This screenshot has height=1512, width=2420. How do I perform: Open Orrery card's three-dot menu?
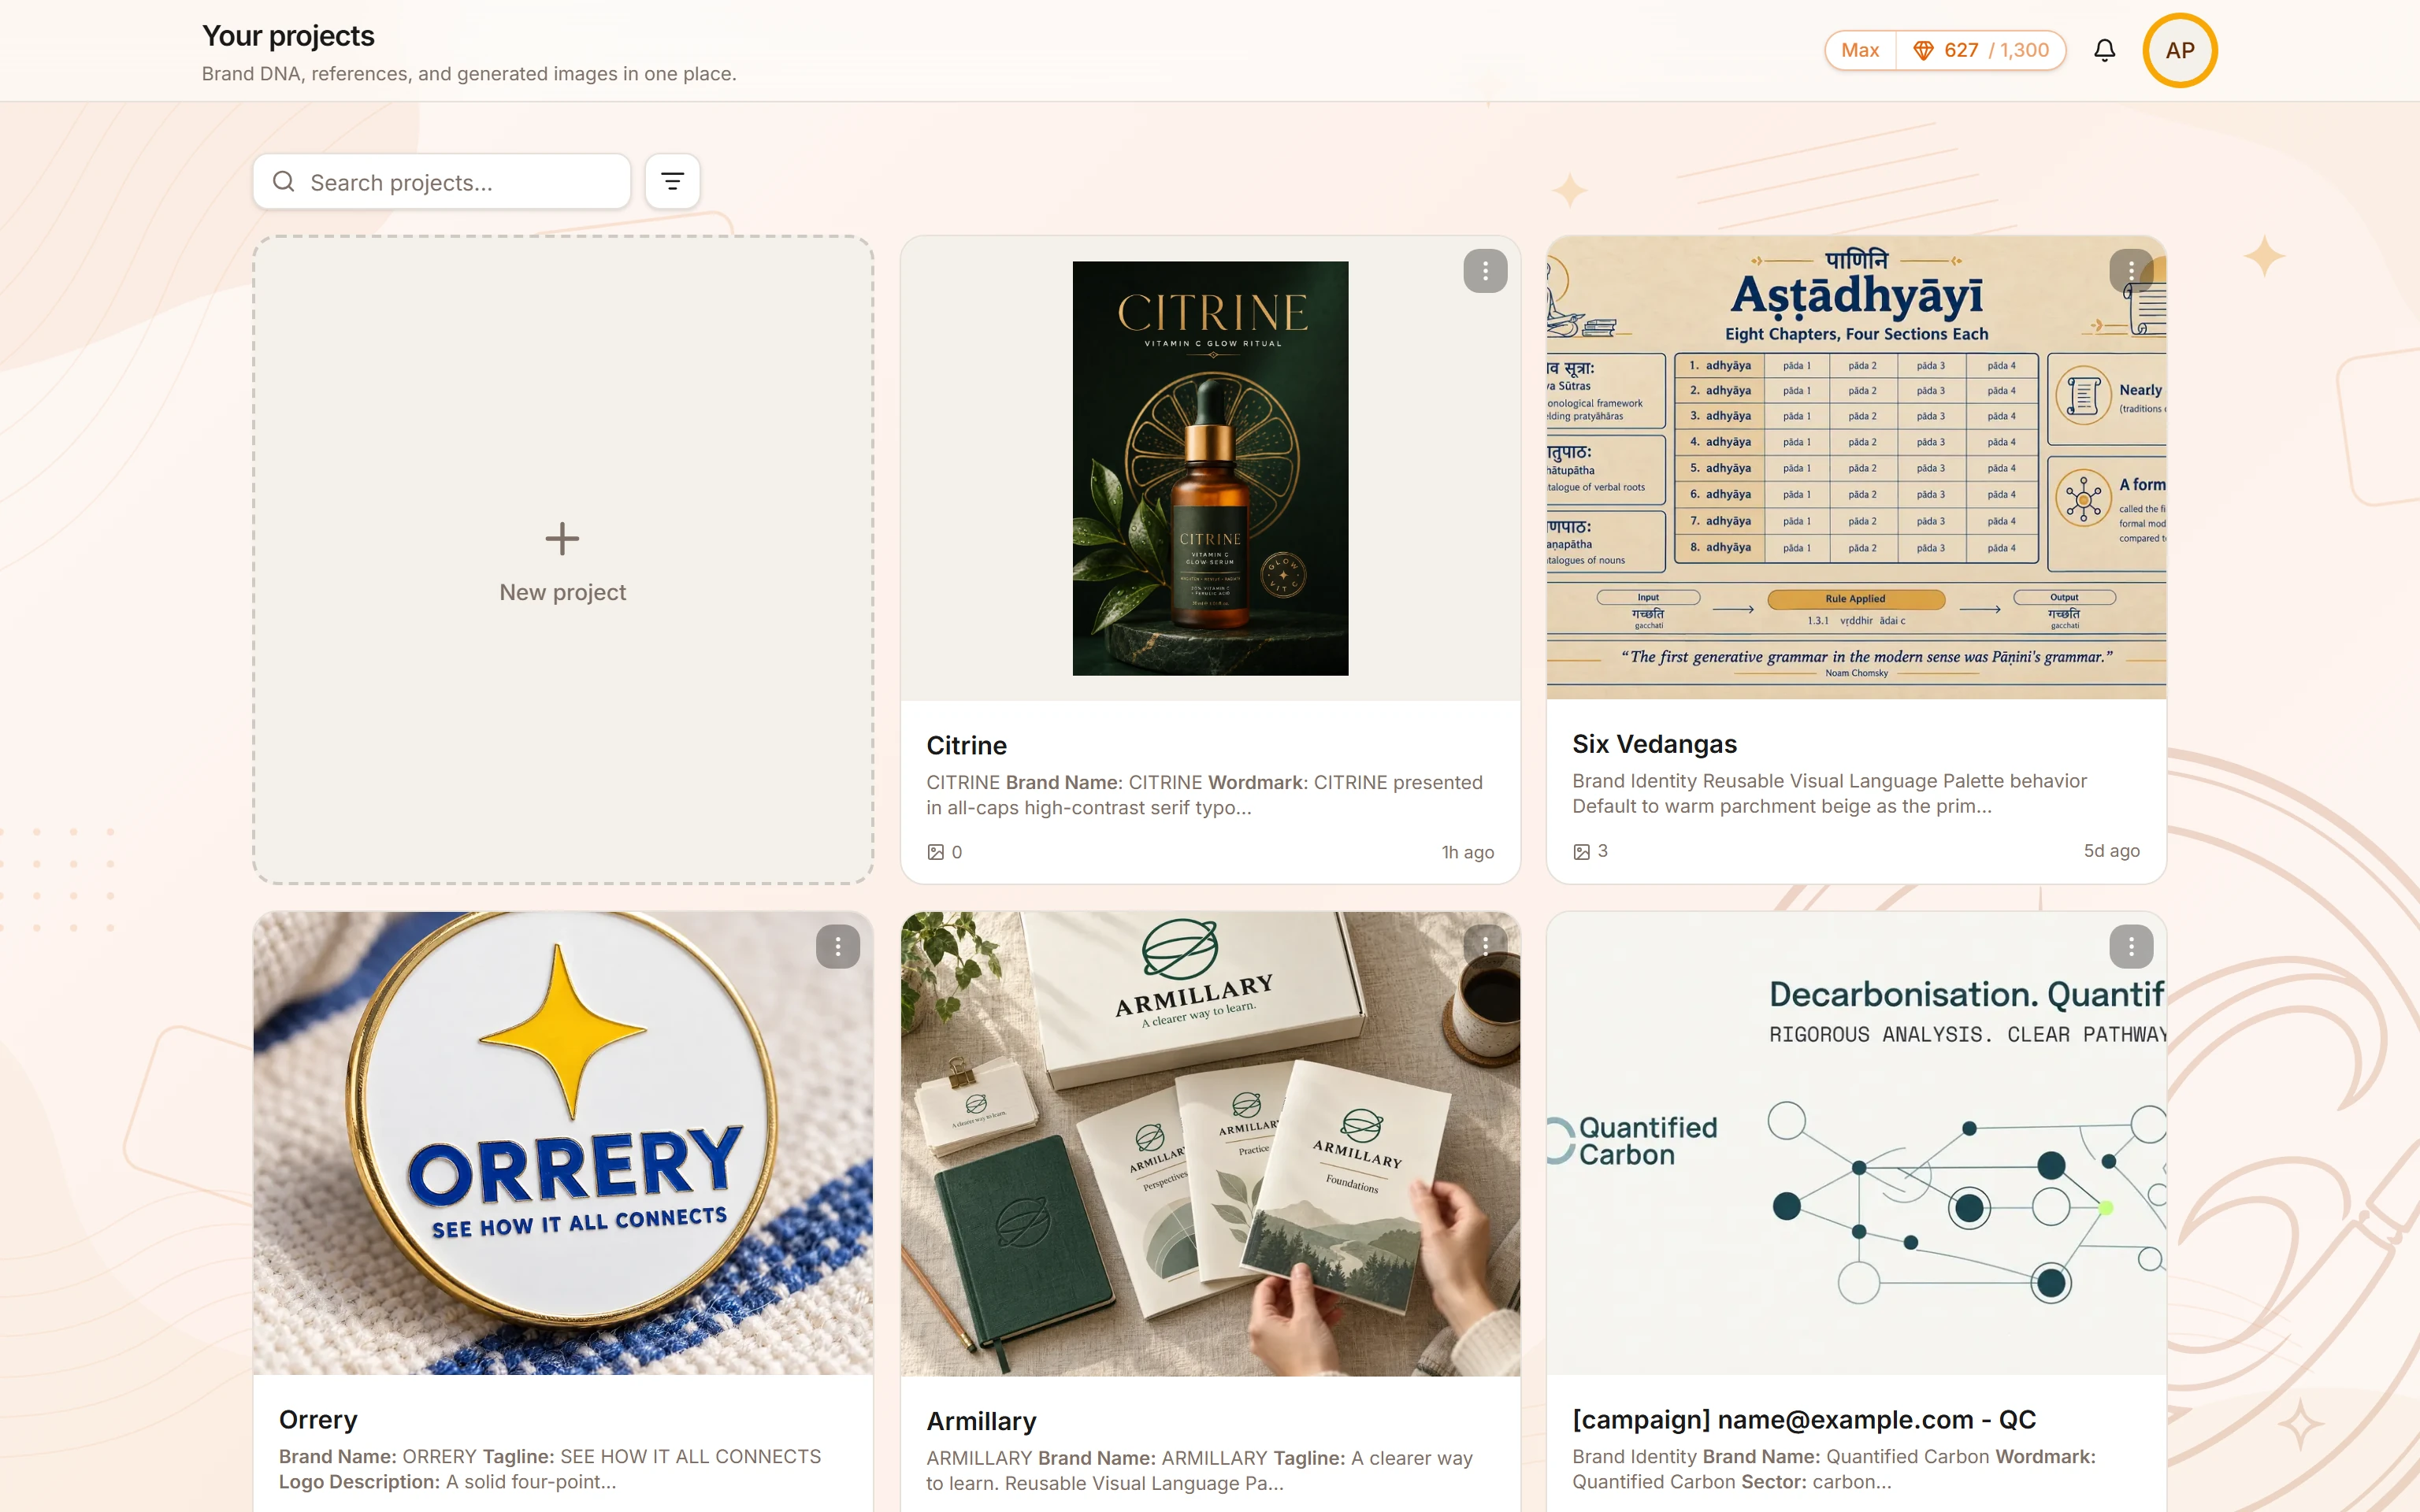(x=838, y=946)
